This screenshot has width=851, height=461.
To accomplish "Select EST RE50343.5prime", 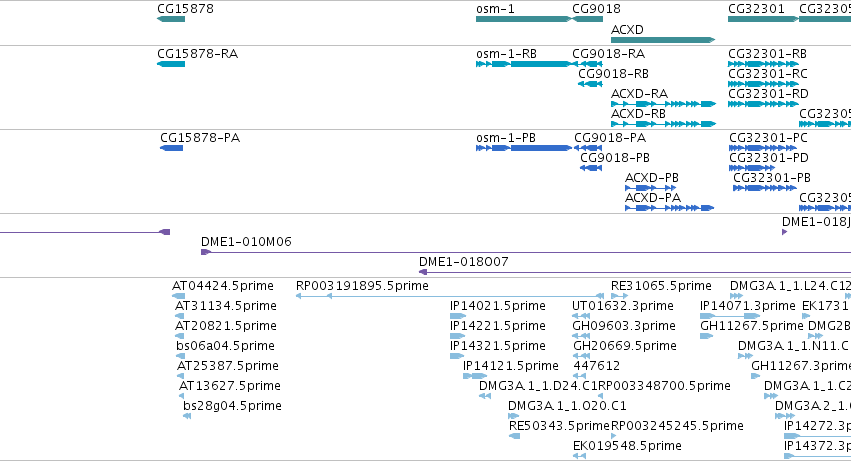I will coord(515,436).
